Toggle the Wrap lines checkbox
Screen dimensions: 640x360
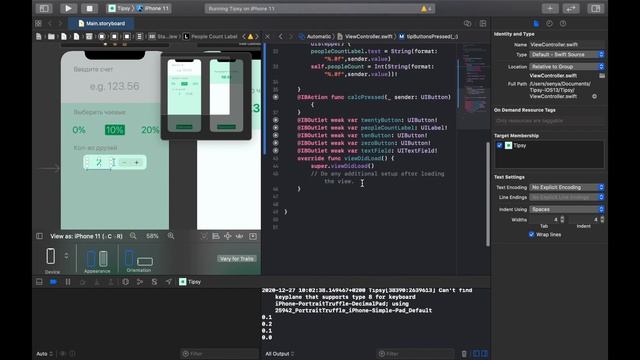(531, 234)
